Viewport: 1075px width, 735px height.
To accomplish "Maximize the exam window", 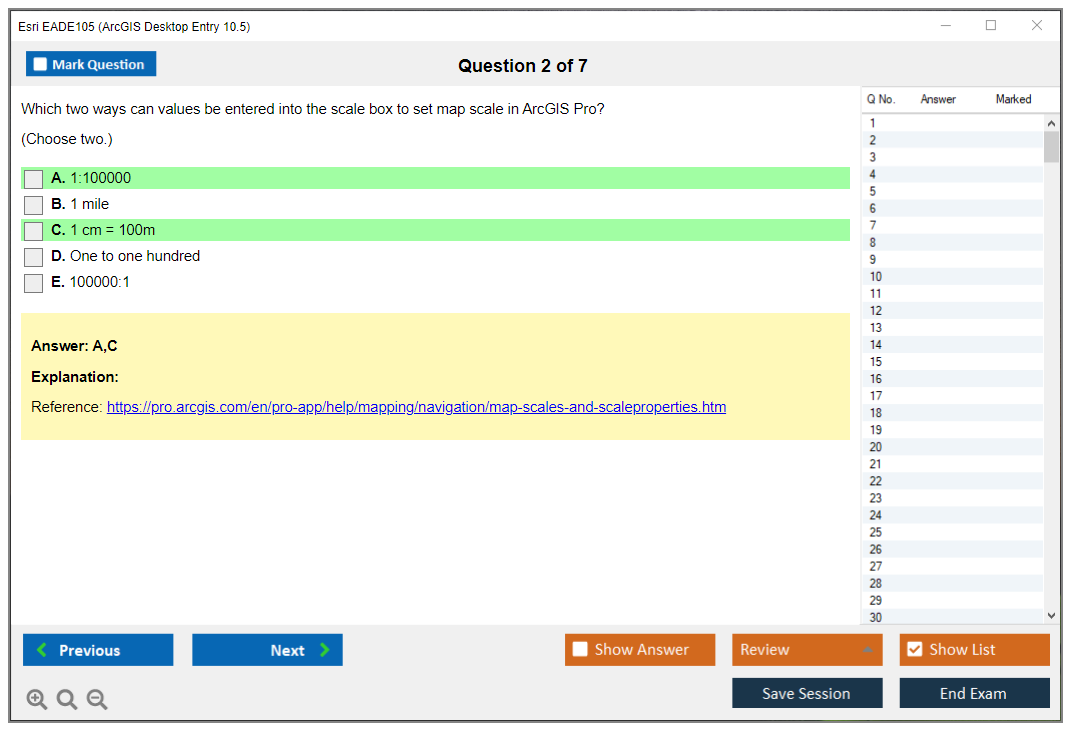I will [991, 26].
